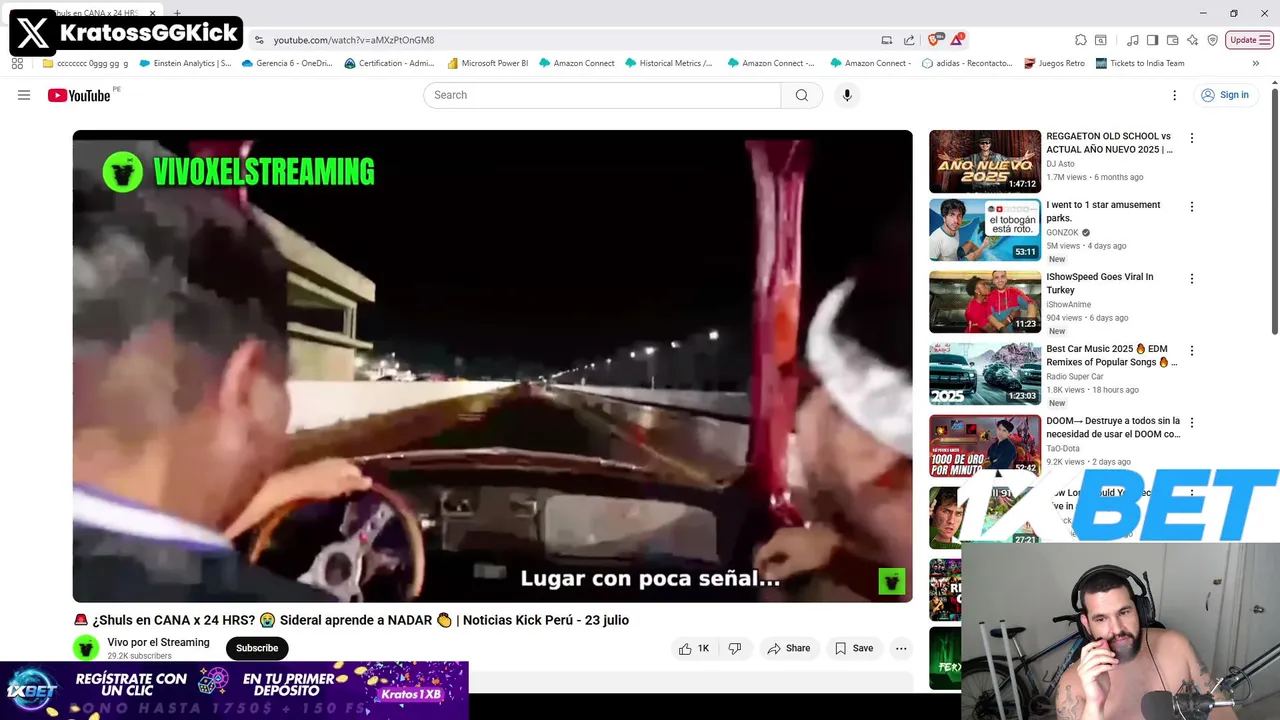This screenshot has width=1280, height=720.
Task: Click the 1XBET Regístrate banner
Action: click(234, 690)
